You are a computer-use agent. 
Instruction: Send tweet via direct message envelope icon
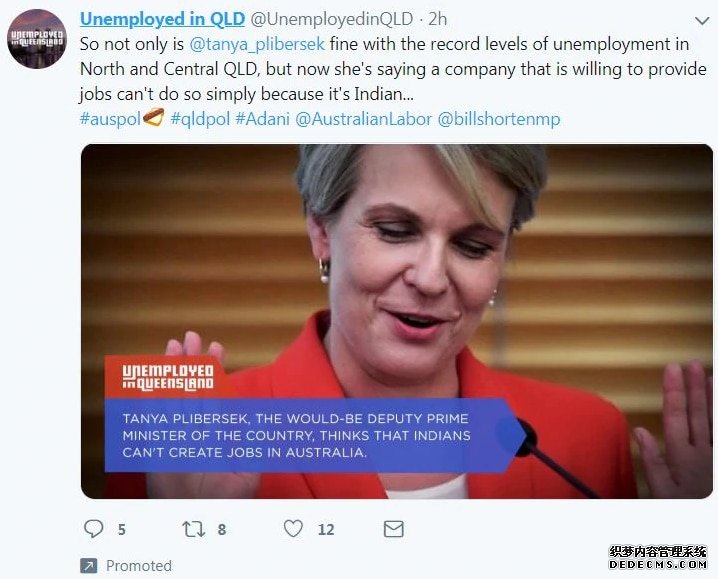tap(393, 529)
